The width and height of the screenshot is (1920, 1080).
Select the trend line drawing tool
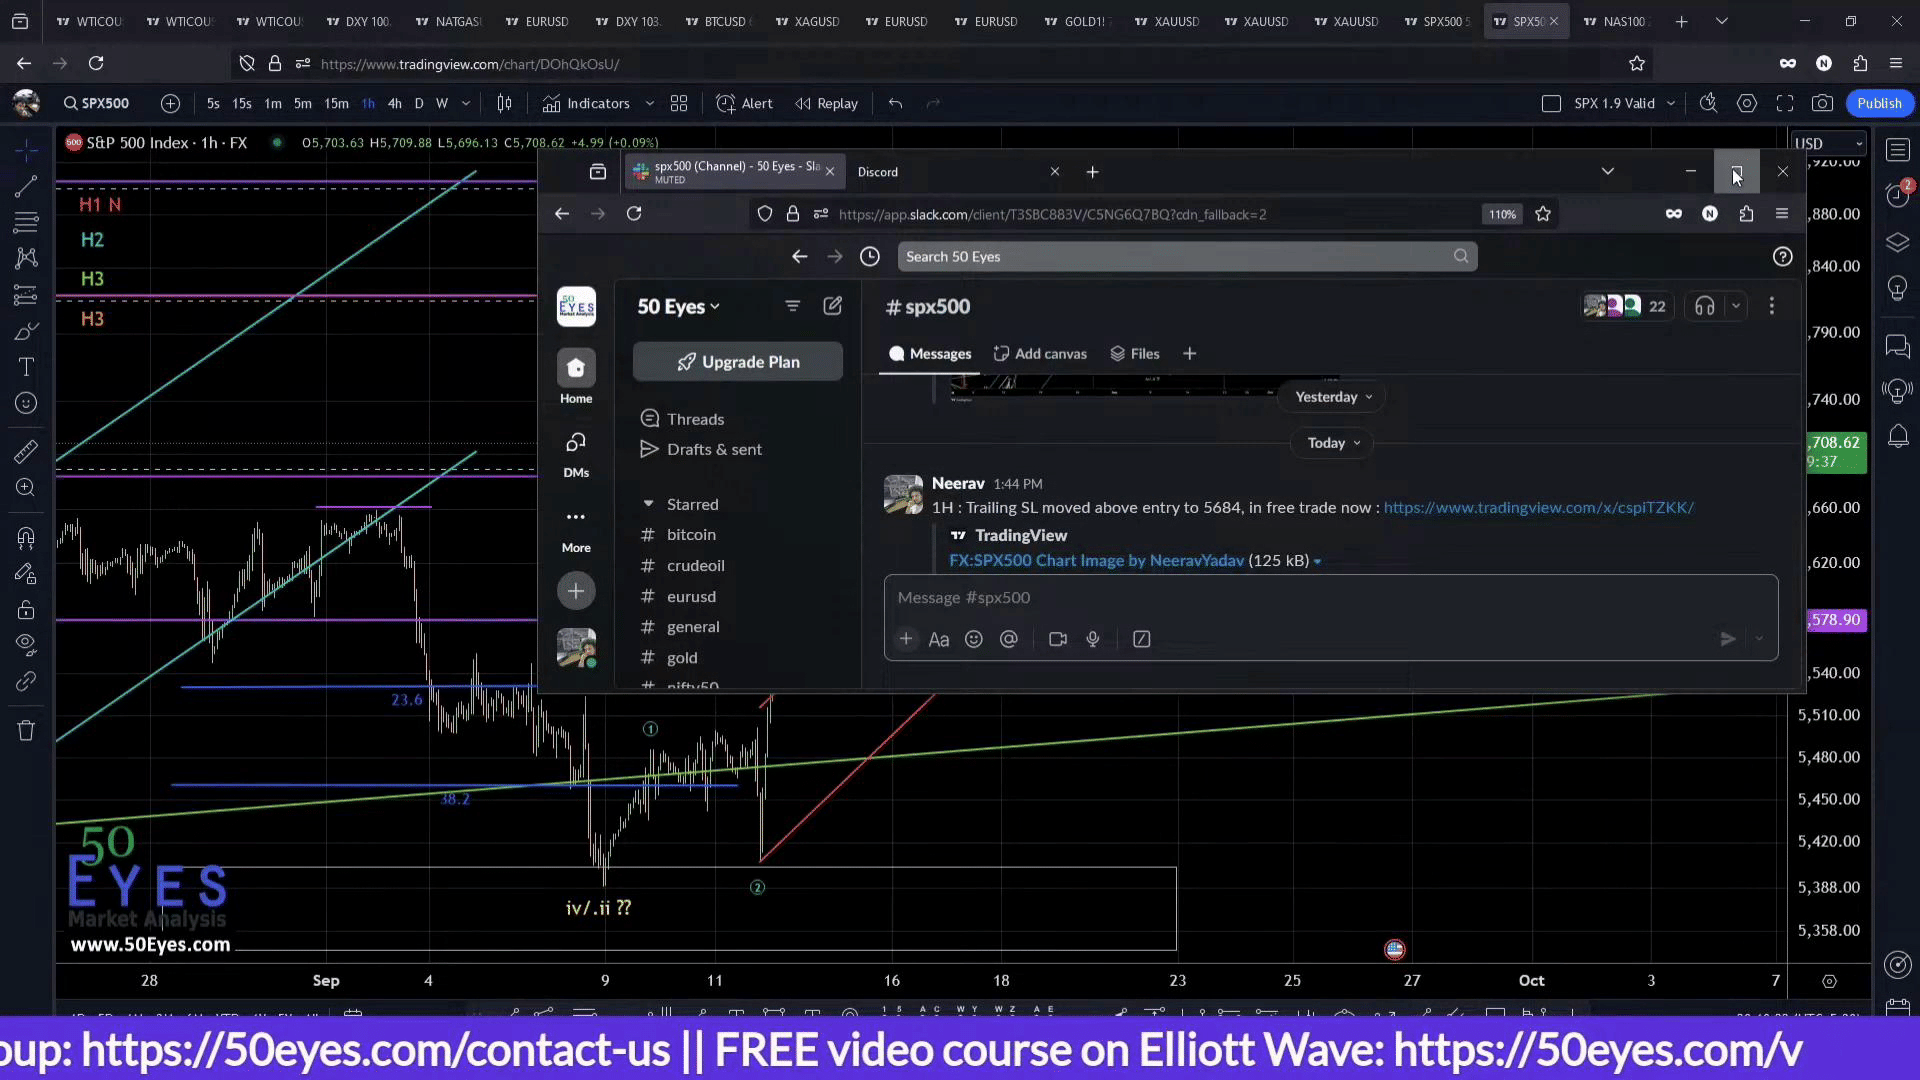[27, 186]
